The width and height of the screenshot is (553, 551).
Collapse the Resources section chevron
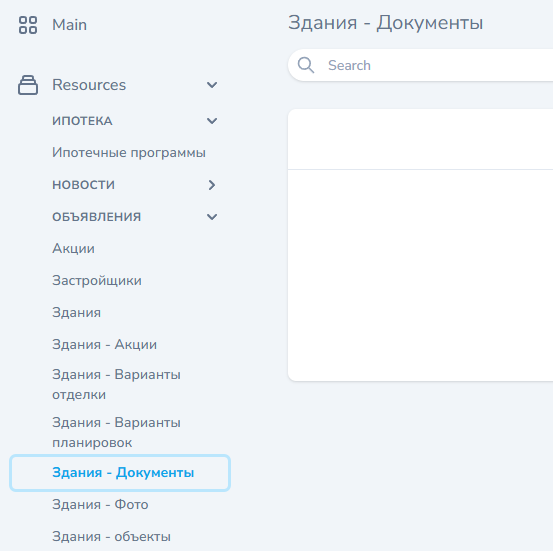pyautogui.click(x=212, y=85)
